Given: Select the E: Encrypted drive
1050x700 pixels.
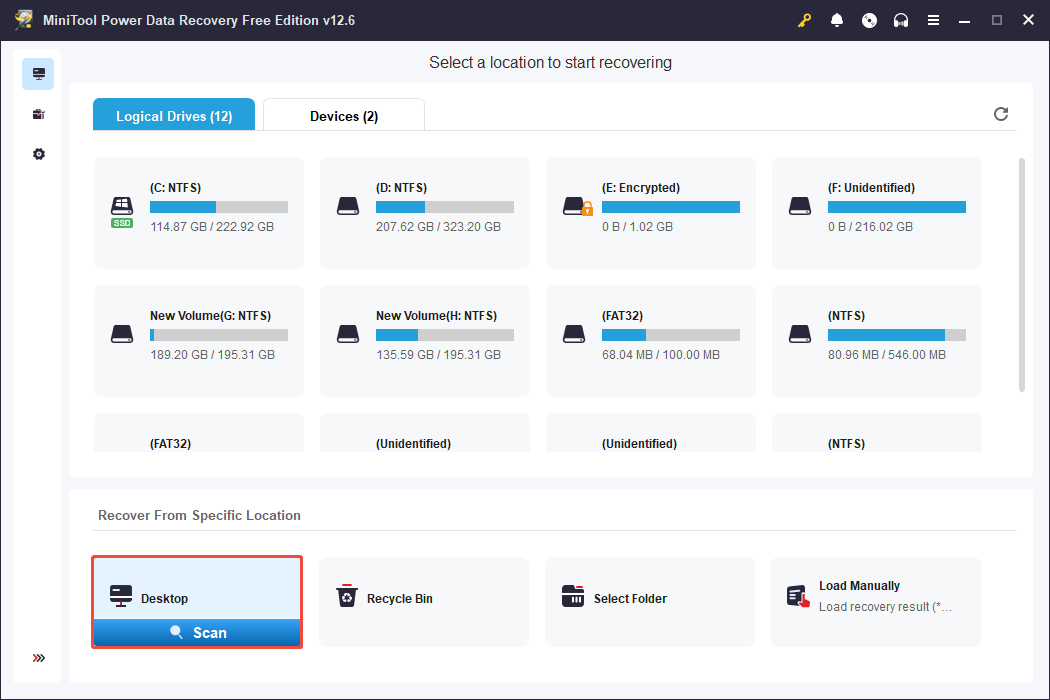Looking at the screenshot, I should pyautogui.click(x=651, y=212).
